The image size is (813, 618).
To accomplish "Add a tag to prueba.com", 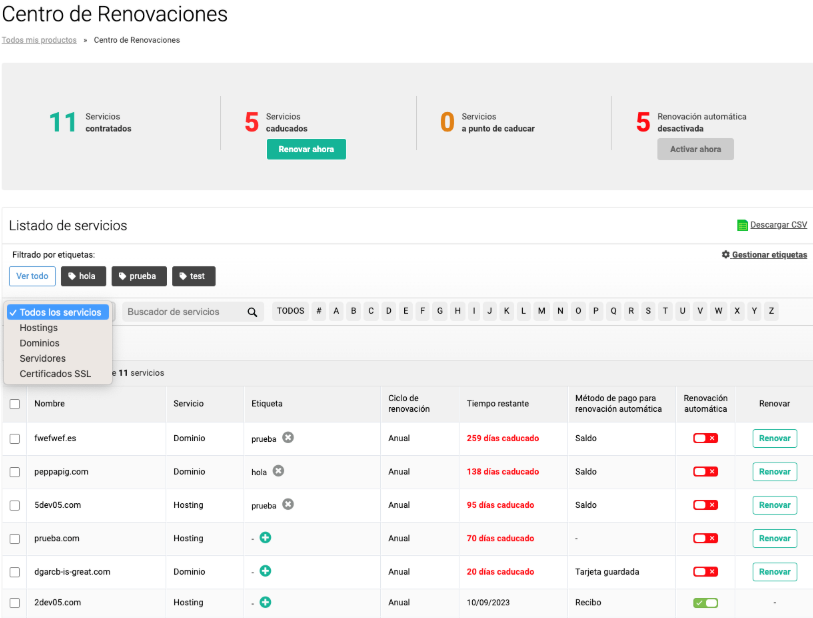I will (265, 538).
